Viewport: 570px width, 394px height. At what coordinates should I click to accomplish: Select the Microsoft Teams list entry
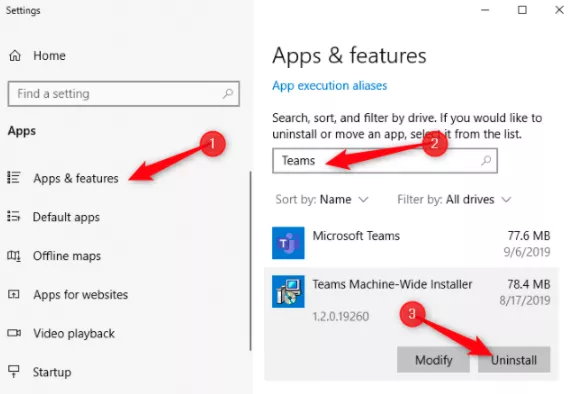coord(411,243)
